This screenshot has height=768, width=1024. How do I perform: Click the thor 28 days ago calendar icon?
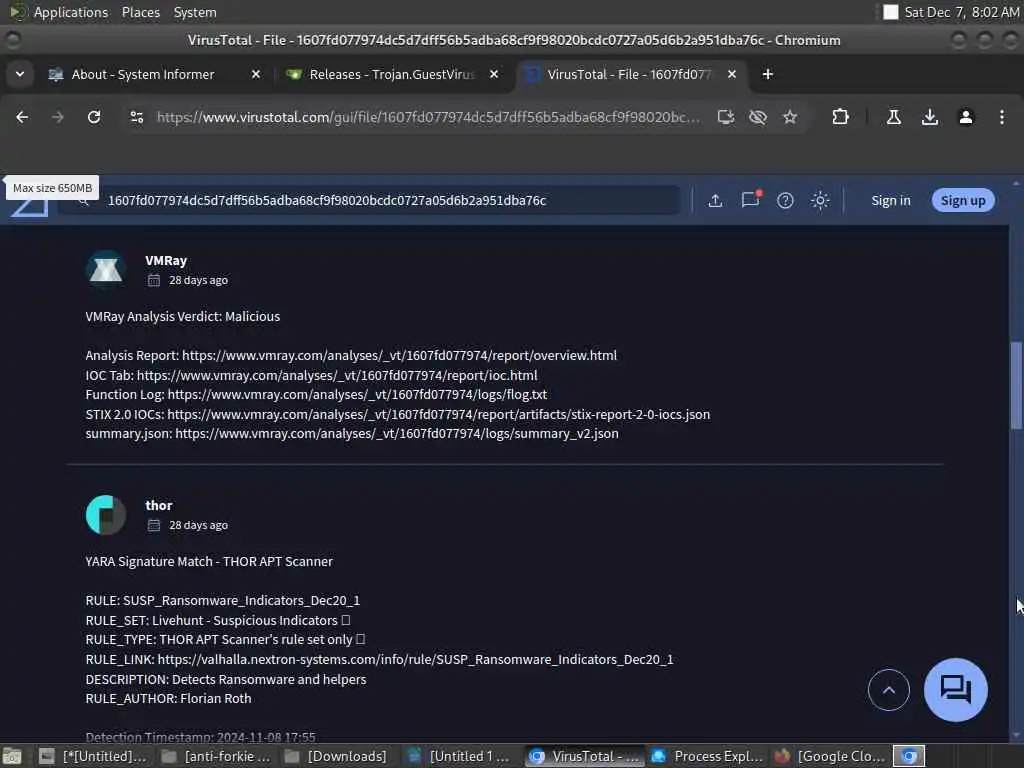tap(153, 525)
